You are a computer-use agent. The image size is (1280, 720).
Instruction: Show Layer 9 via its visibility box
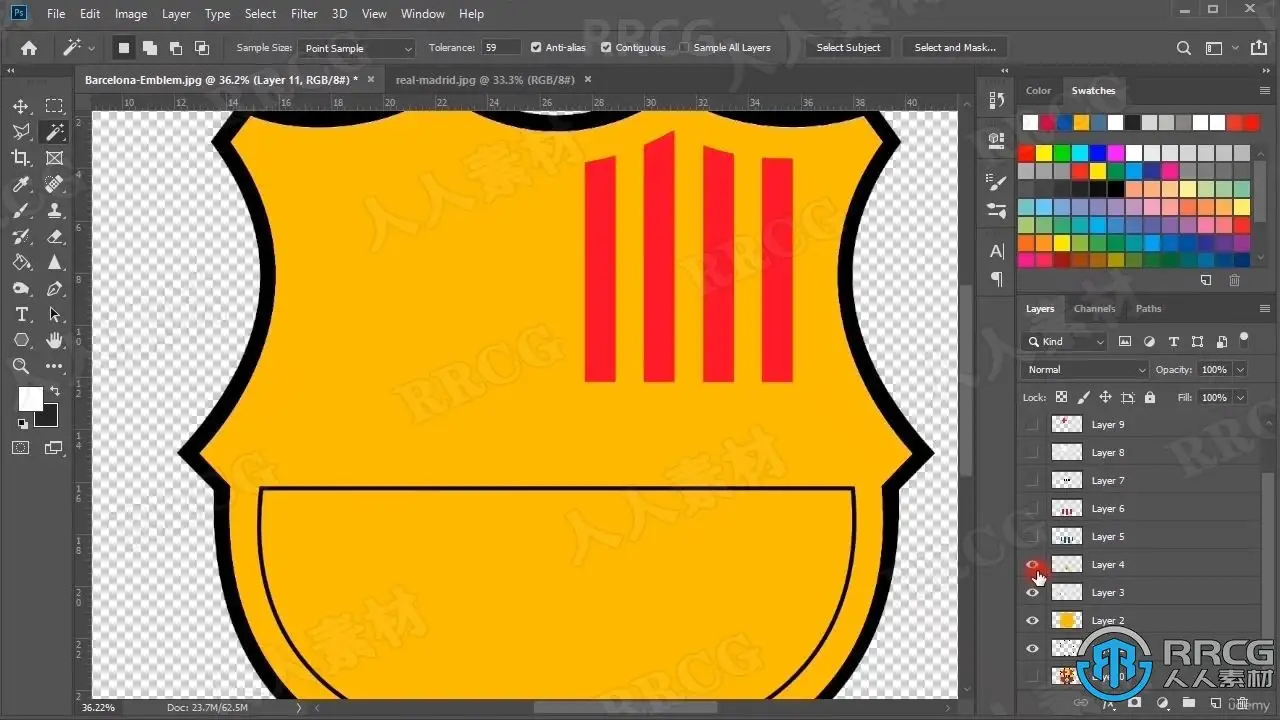[x=1033, y=425]
